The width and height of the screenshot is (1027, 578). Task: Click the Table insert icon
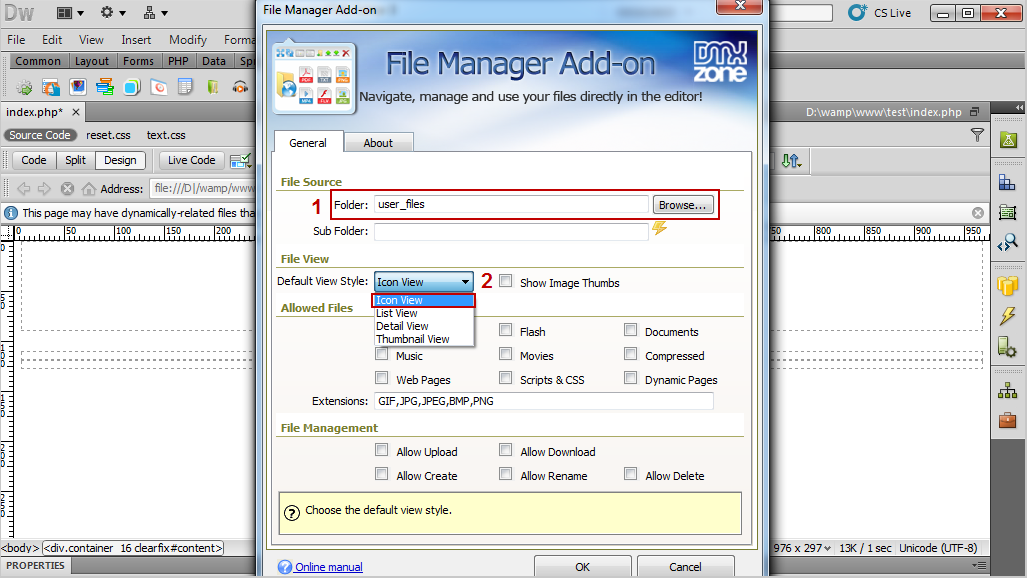[132, 87]
